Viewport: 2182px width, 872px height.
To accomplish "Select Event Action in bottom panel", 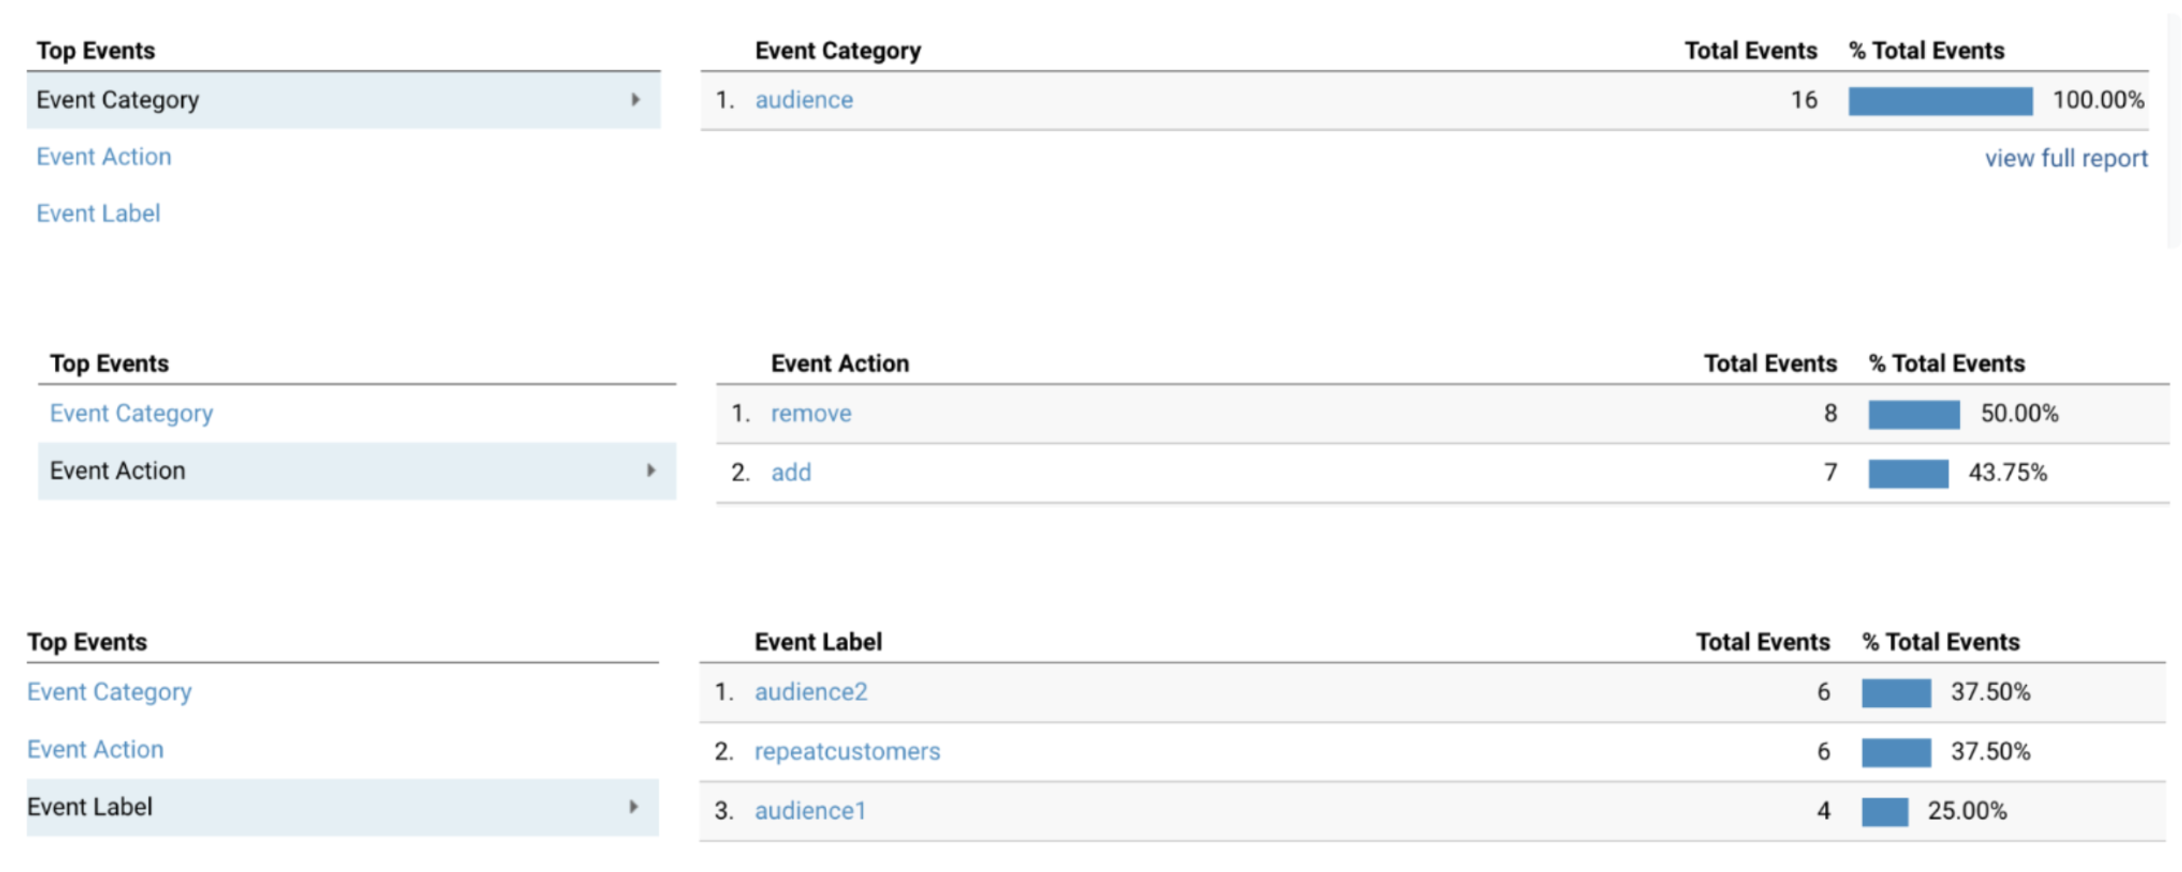I will pos(95,749).
